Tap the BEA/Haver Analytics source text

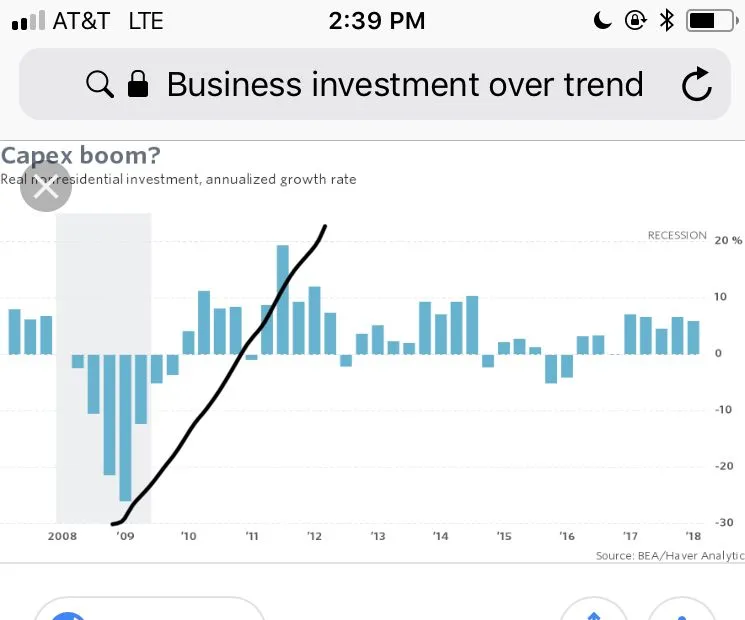669,556
